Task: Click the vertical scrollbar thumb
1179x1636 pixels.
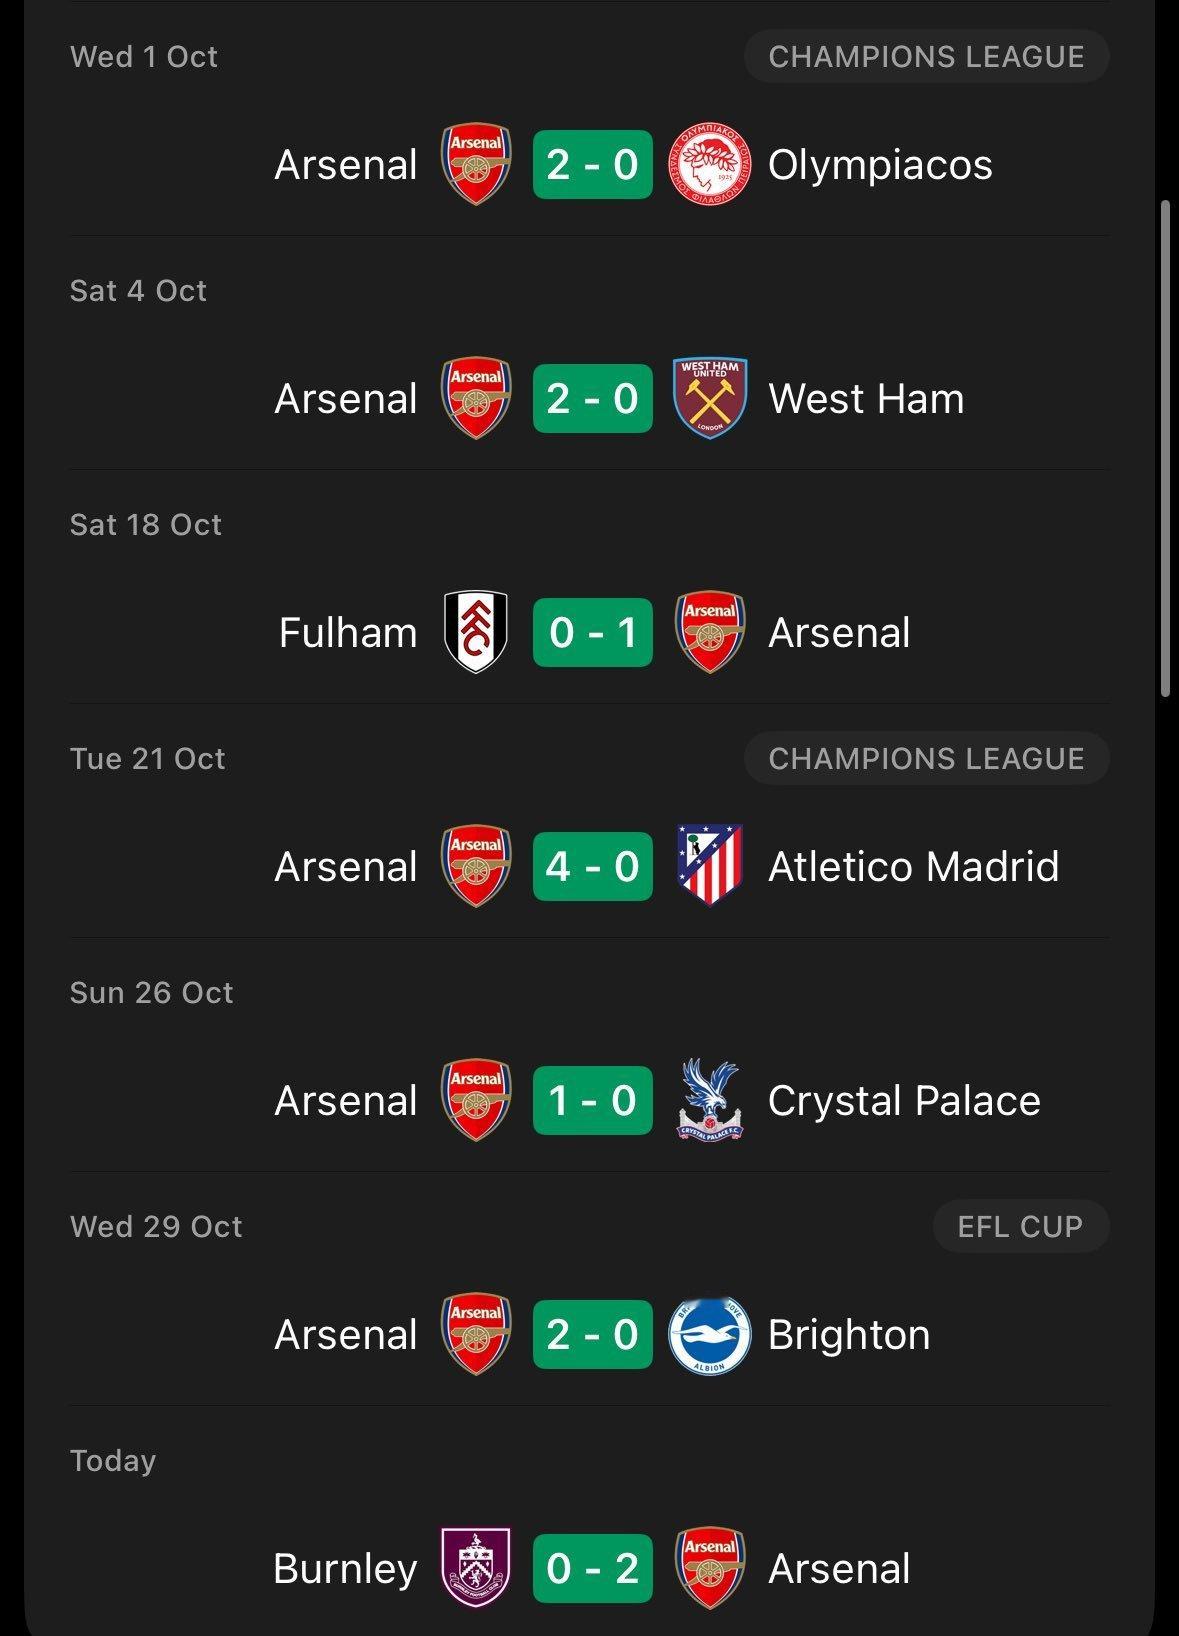Action: [x=1165, y=448]
